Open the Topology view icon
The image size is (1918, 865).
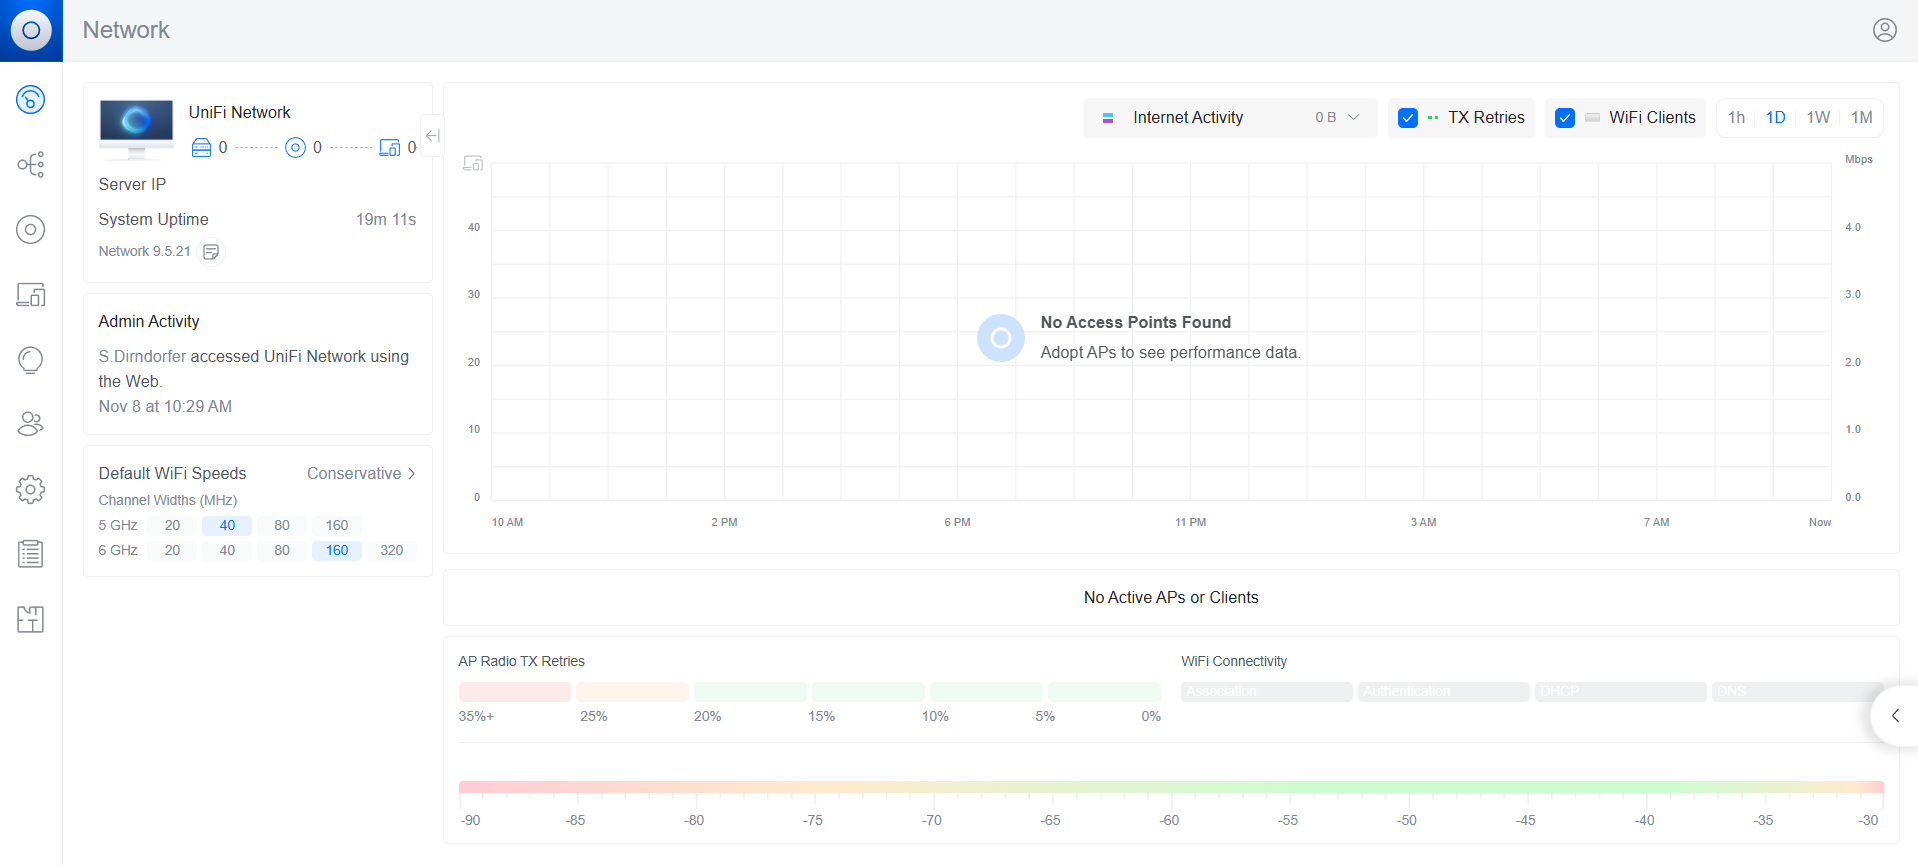coord(31,165)
